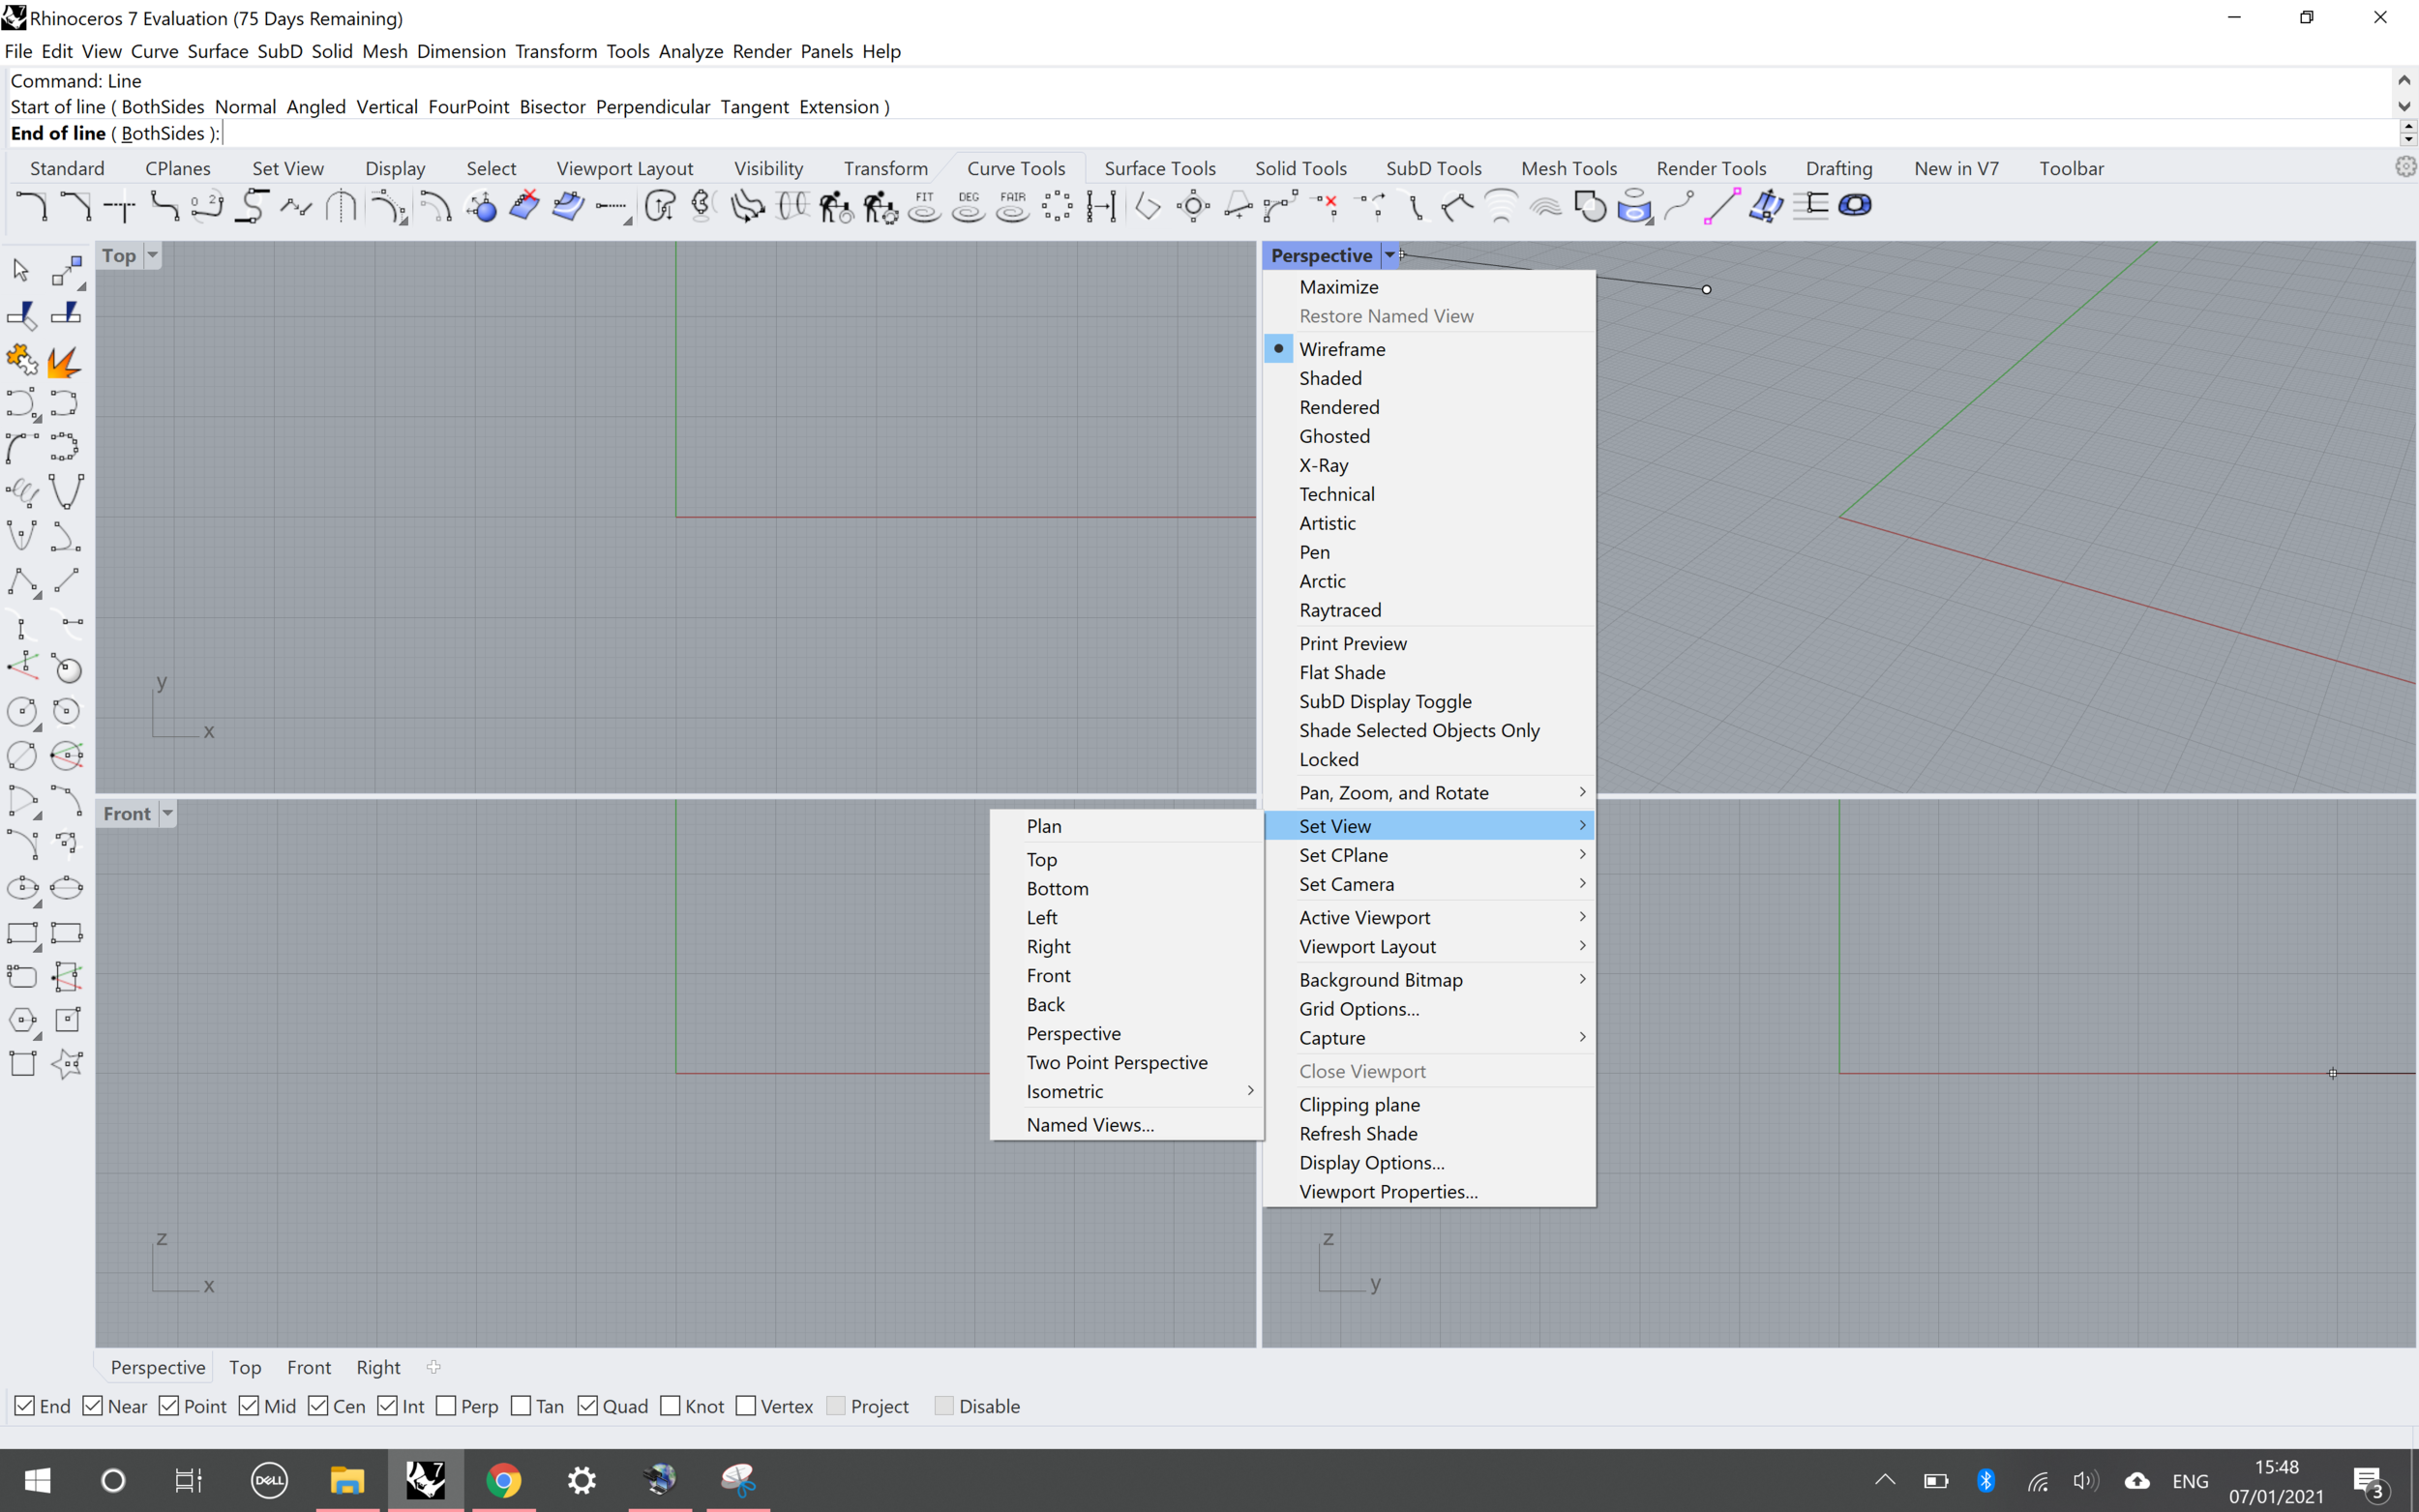Toggle the Quad osnap checkbox
The image size is (2419, 1512).
(x=588, y=1406)
